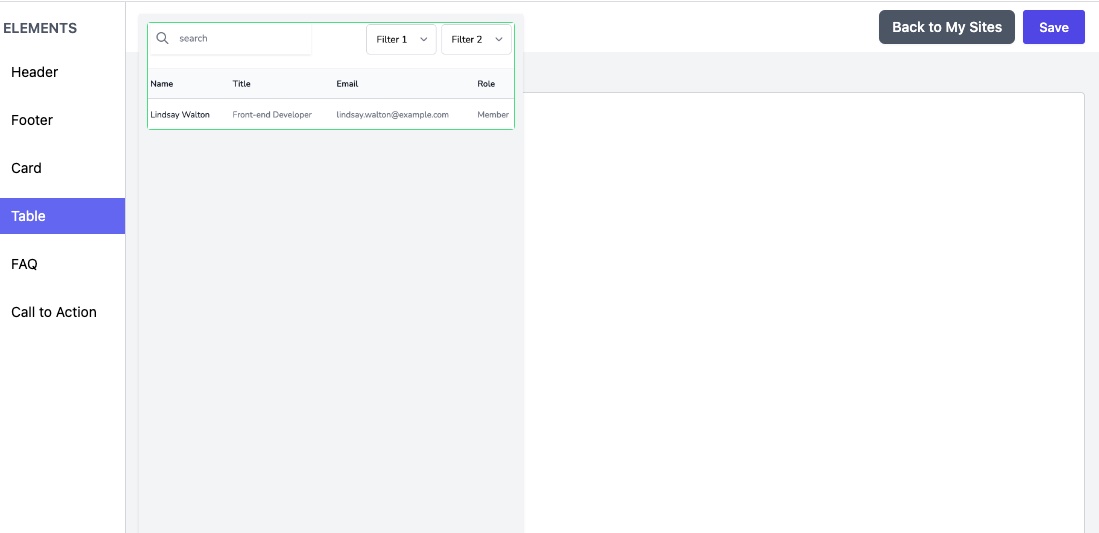Image resolution: width=1099 pixels, height=533 pixels.
Task: Click the ELEMENTS sidebar heading
Action: (40, 29)
